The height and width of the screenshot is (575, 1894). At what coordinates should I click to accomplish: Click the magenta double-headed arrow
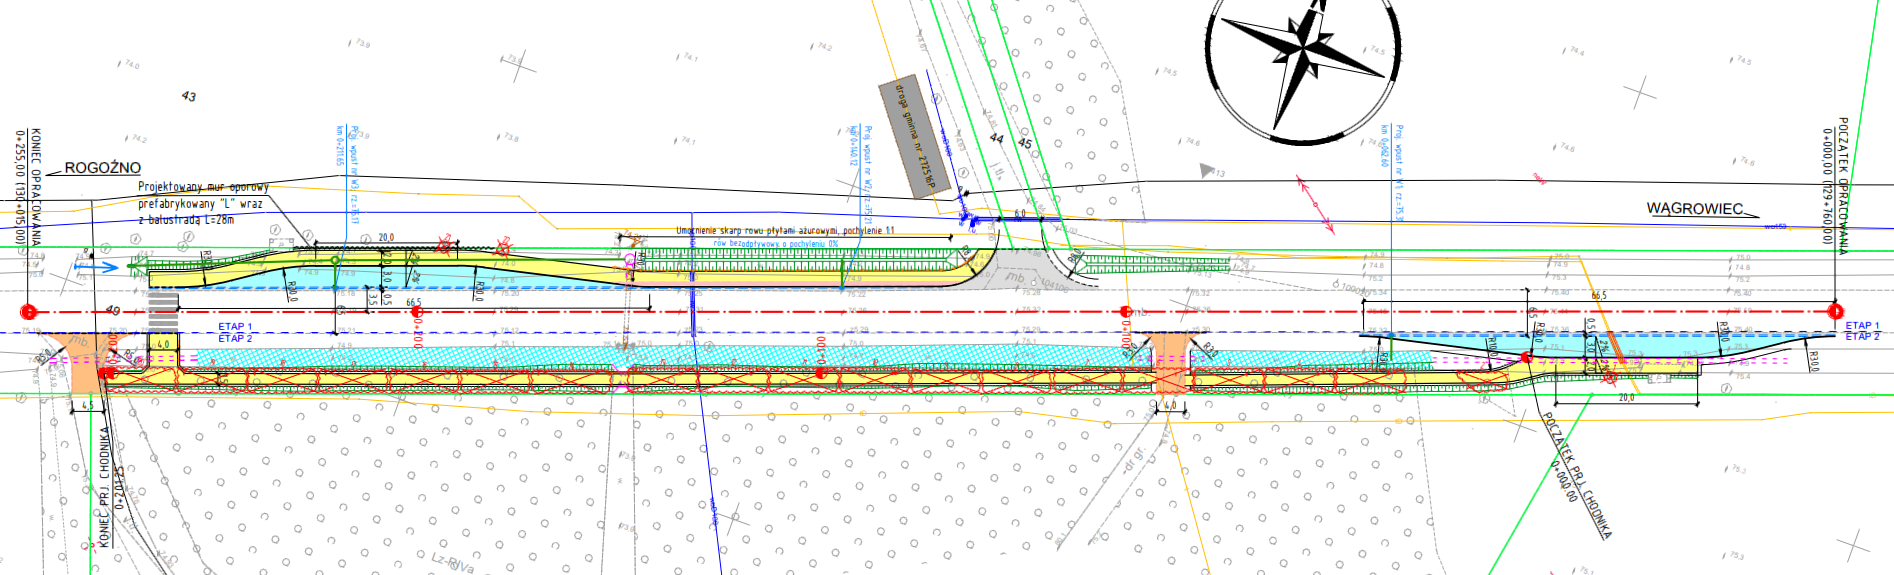pos(1315,204)
